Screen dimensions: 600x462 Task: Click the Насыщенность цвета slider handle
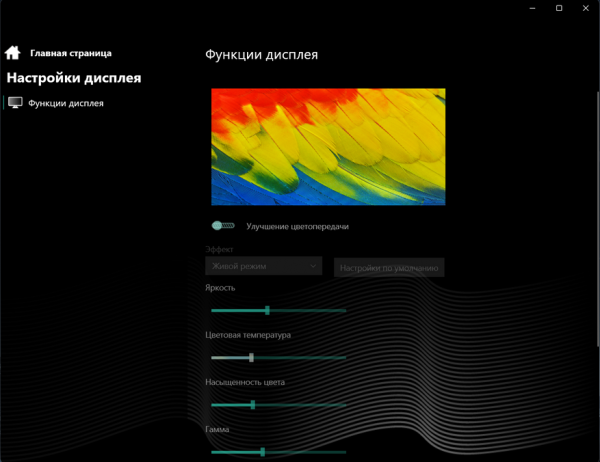(253, 405)
